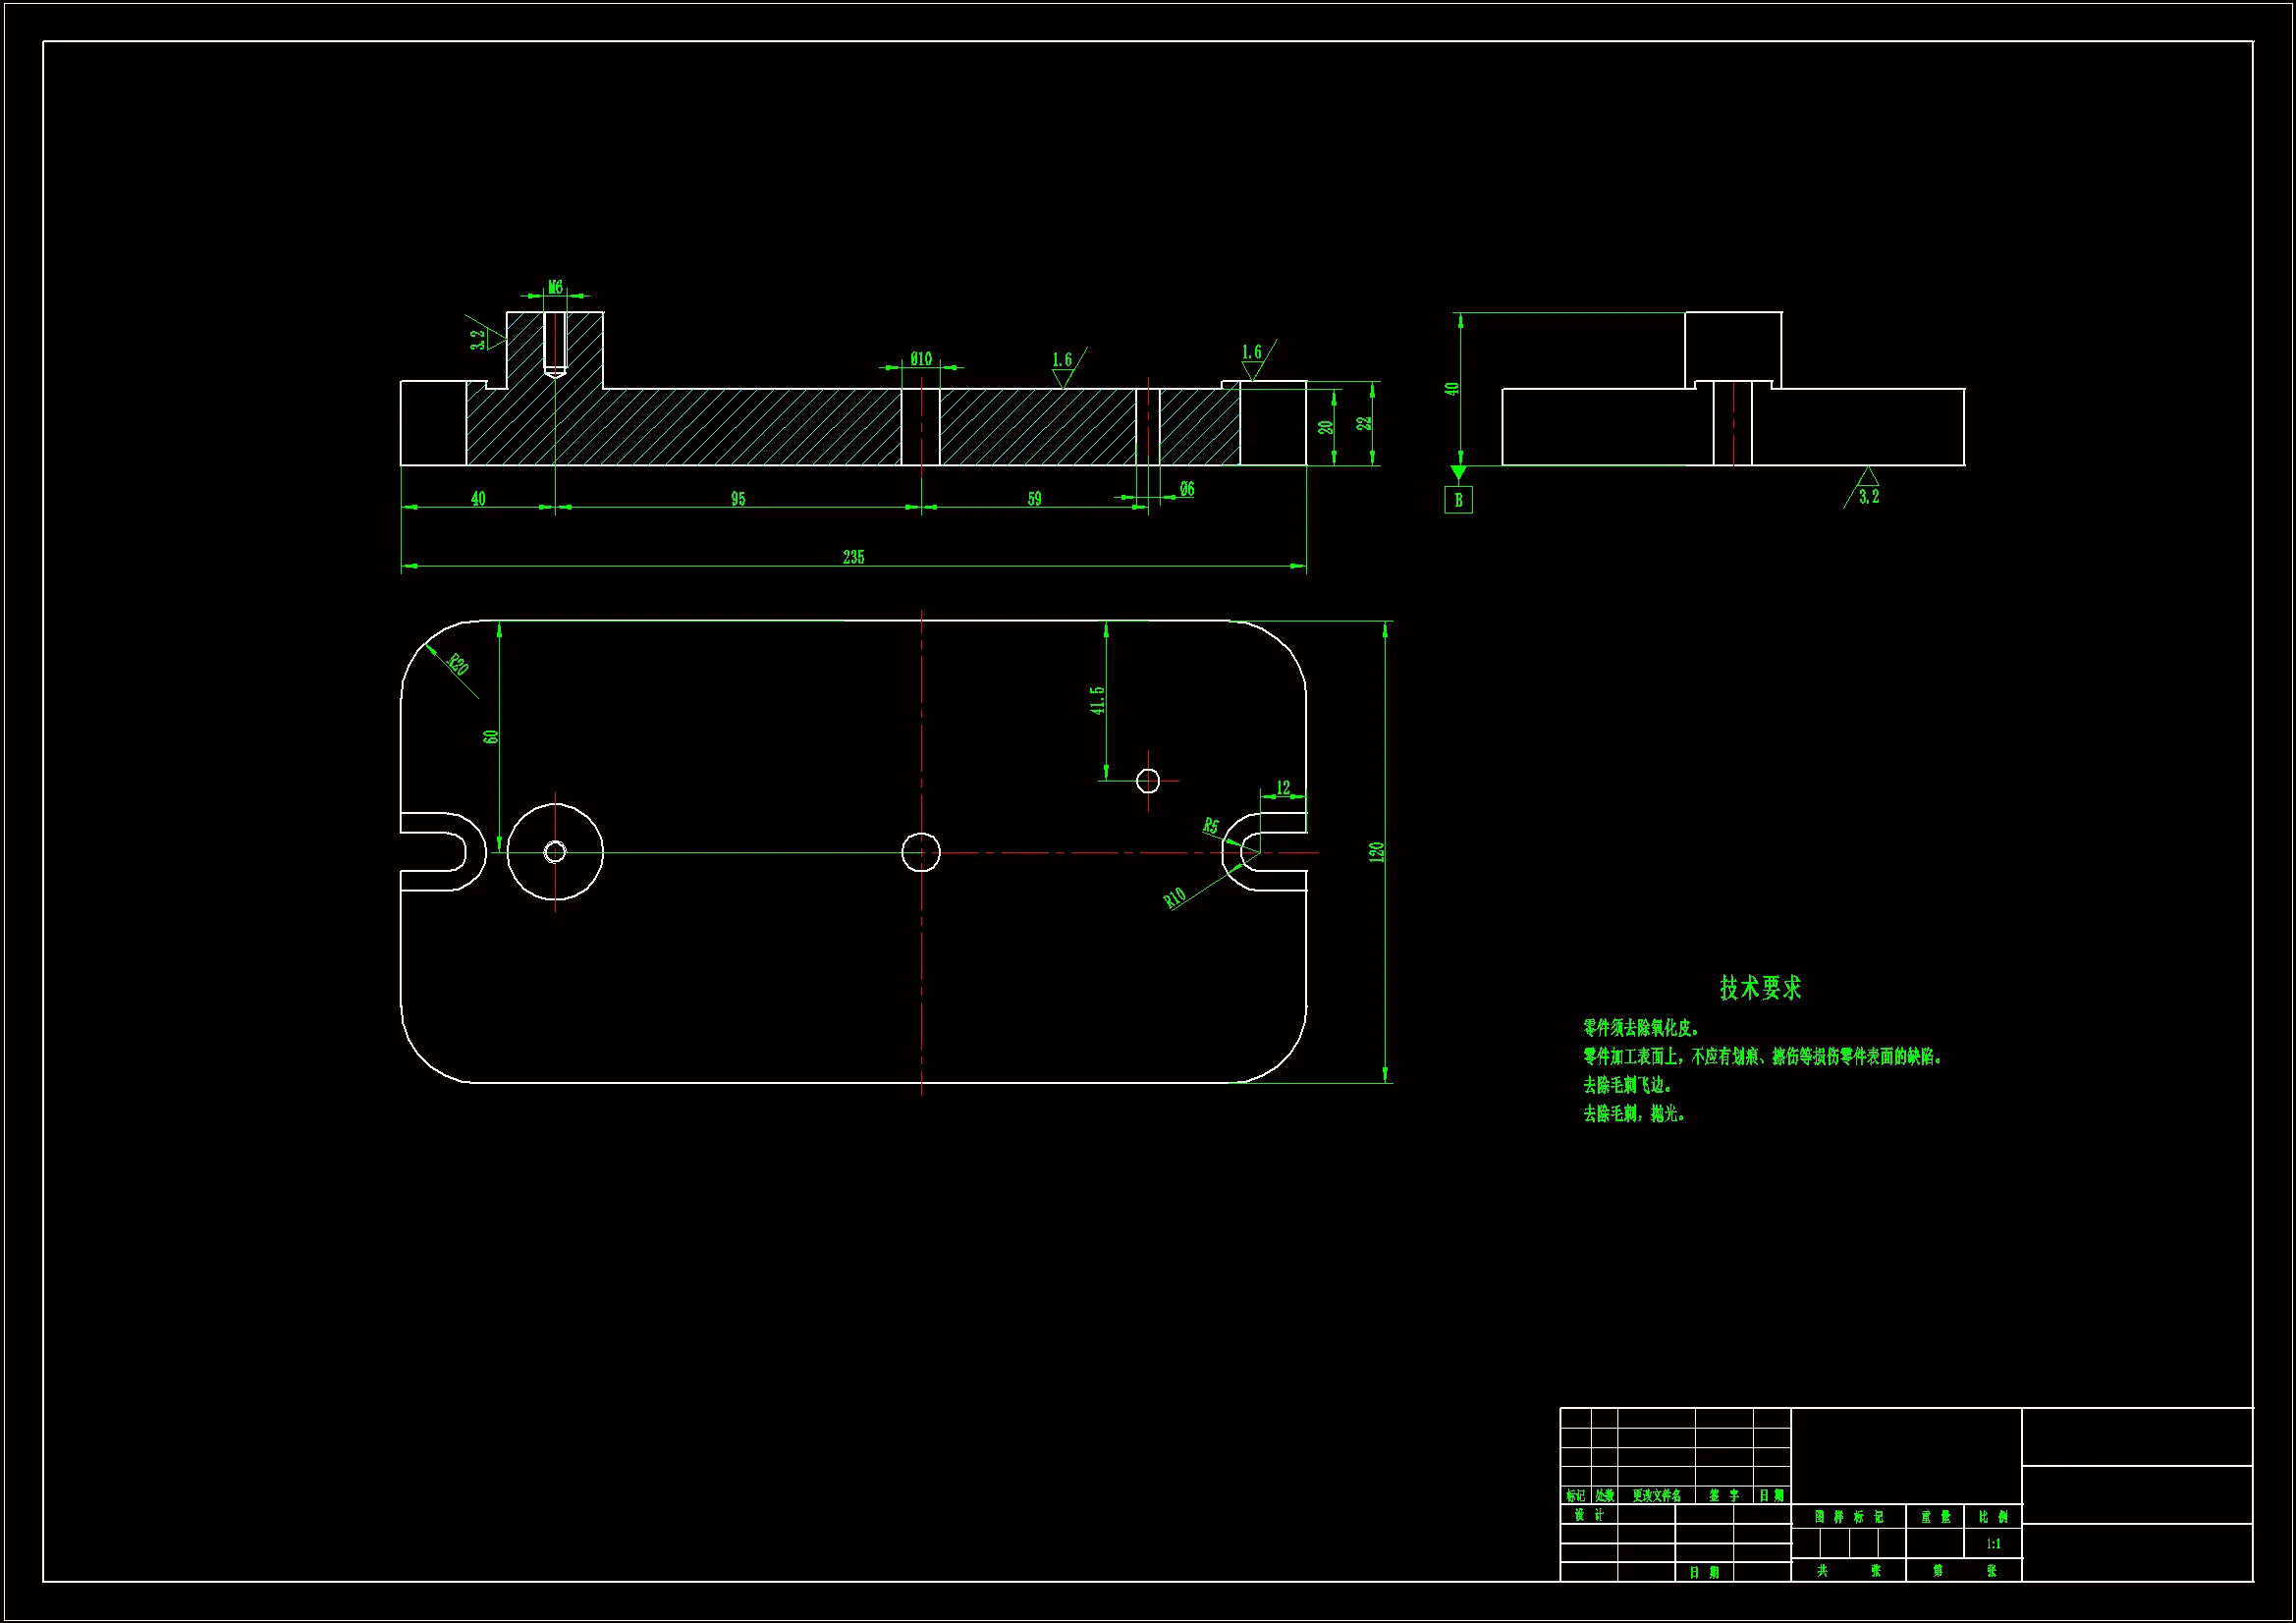The width and height of the screenshot is (2296, 1623).
Task: Click the 技术要求 heading text
Action: (1760, 988)
